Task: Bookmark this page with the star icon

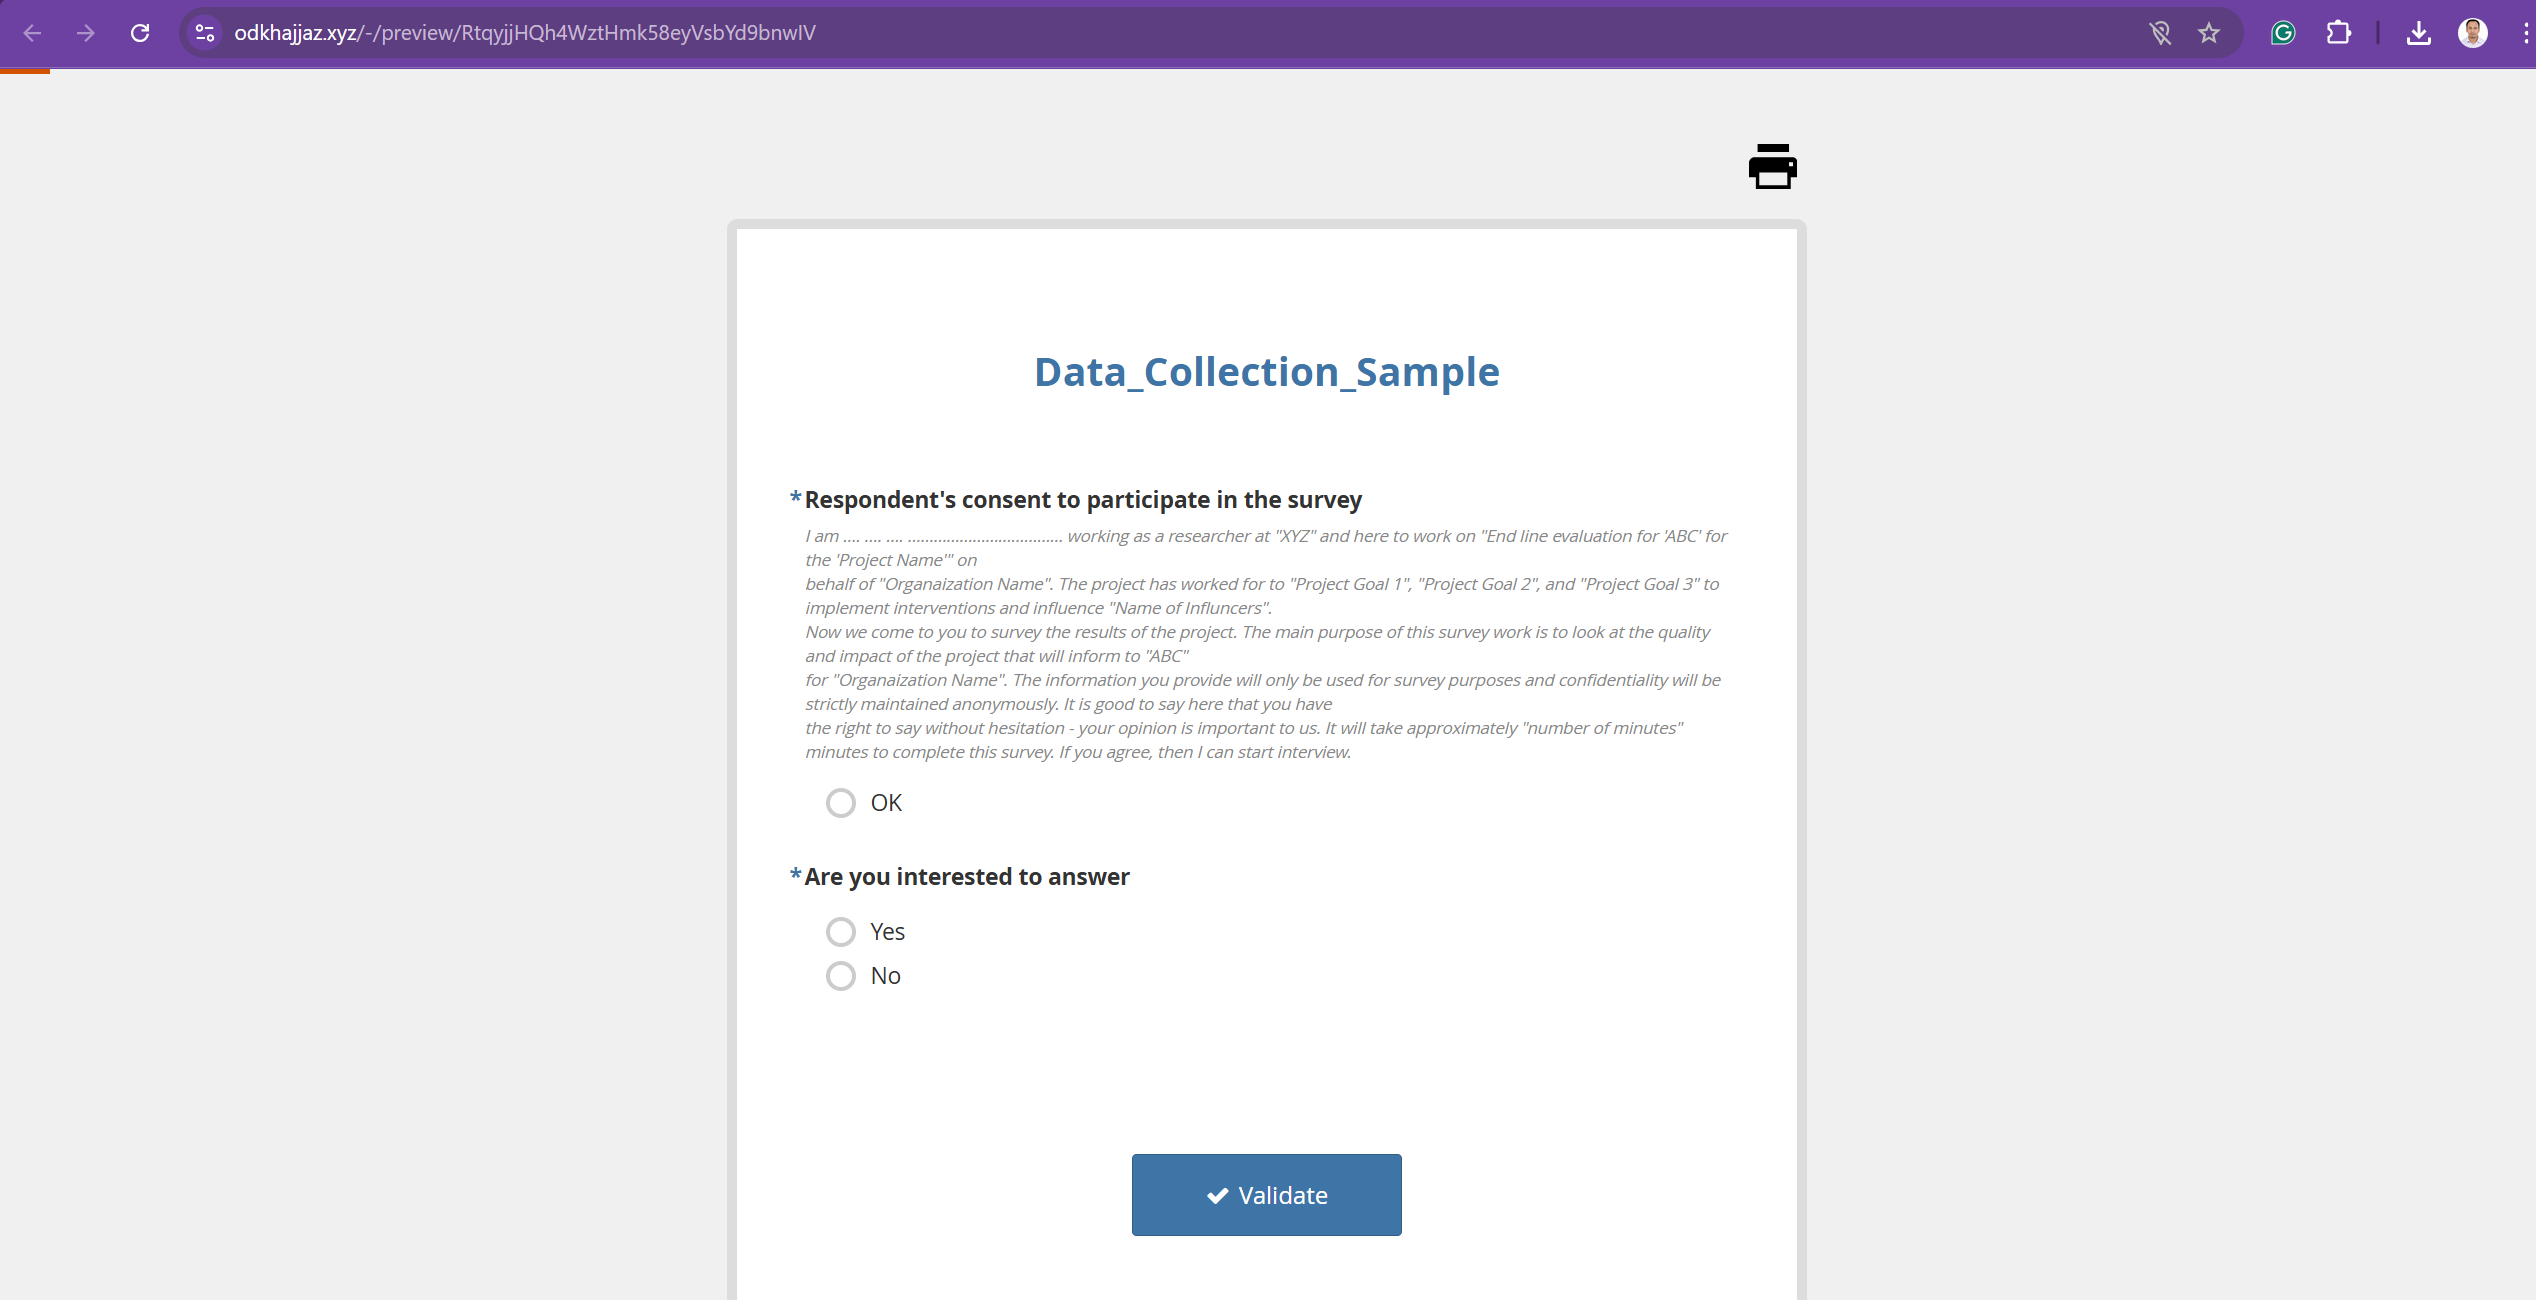Action: [x=2210, y=33]
